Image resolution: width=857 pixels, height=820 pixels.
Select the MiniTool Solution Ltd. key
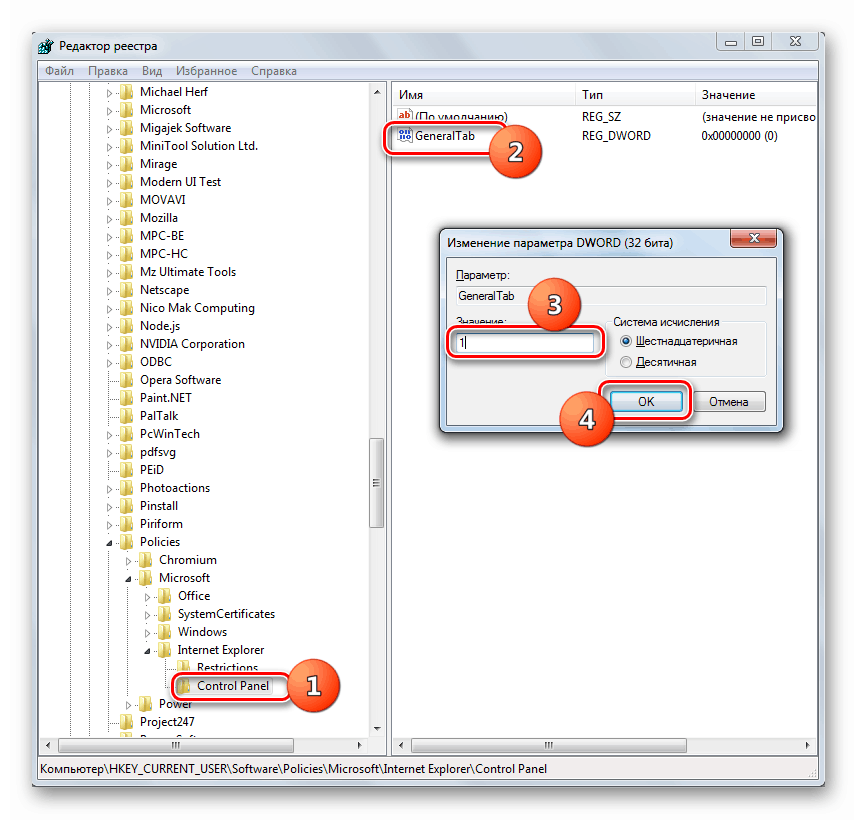pyautogui.click(x=199, y=146)
